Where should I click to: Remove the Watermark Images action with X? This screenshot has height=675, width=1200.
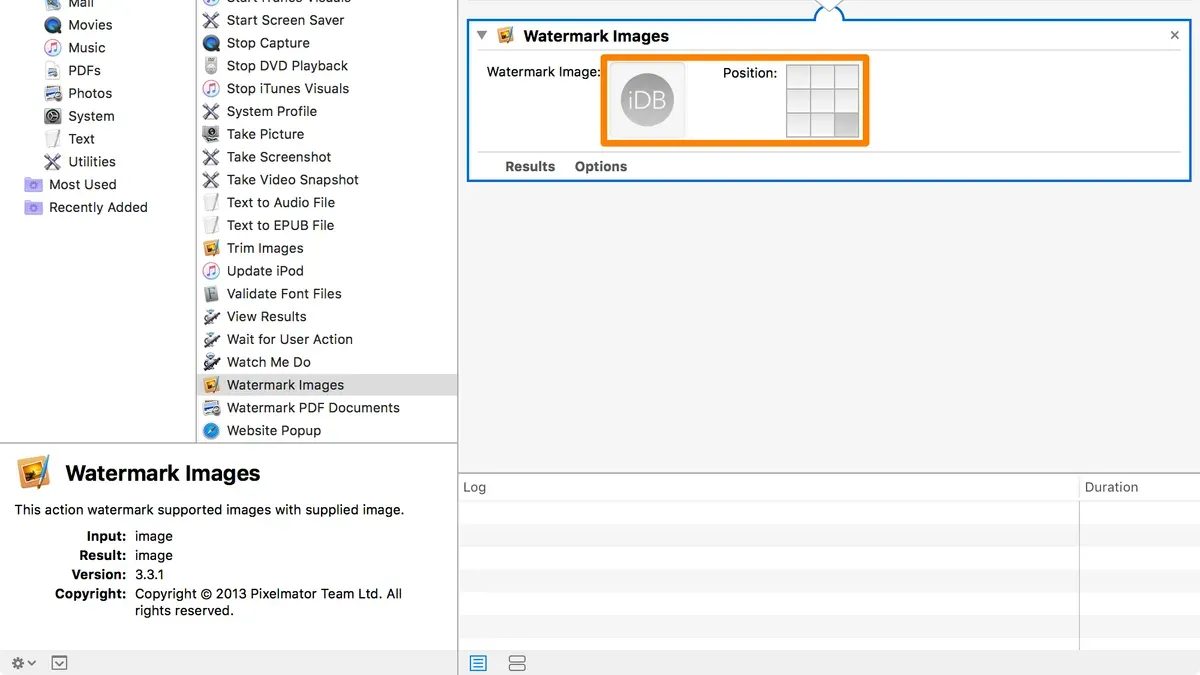click(1175, 35)
